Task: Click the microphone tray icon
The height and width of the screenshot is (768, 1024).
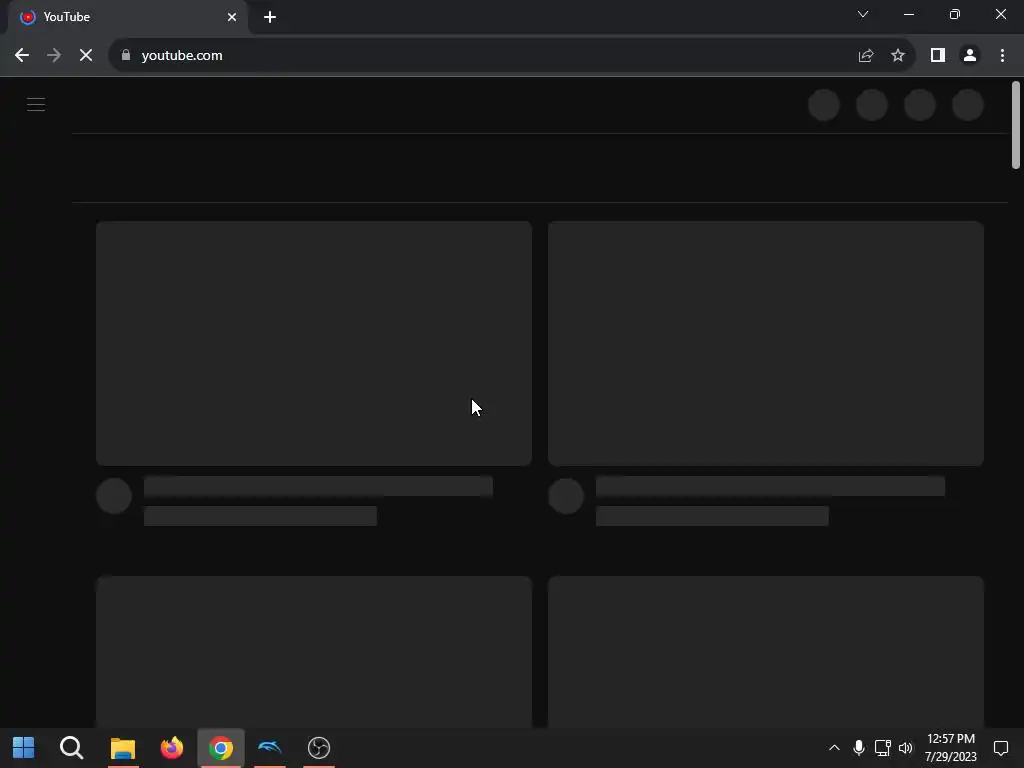Action: pos(859,748)
